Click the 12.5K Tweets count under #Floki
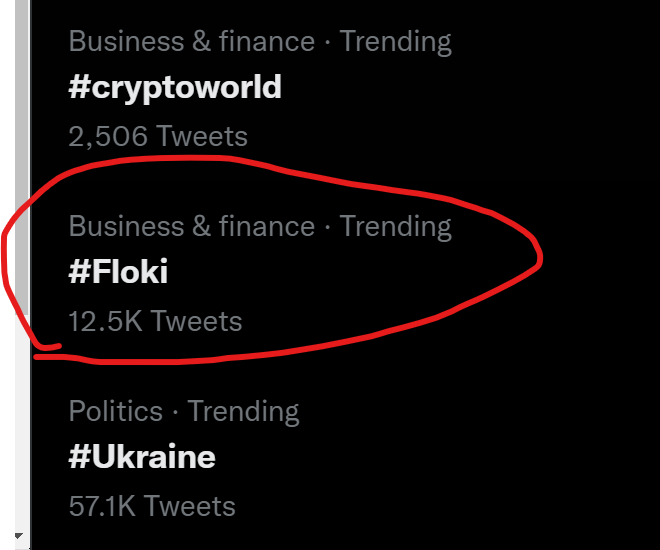This screenshot has width=660, height=550. pos(155,322)
